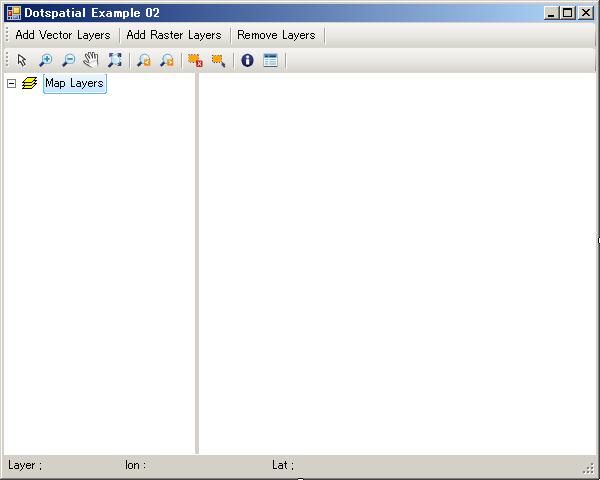Click Zoom to Full Extent icon
Viewport: 600px width, 480px height.
click(115, 61)
